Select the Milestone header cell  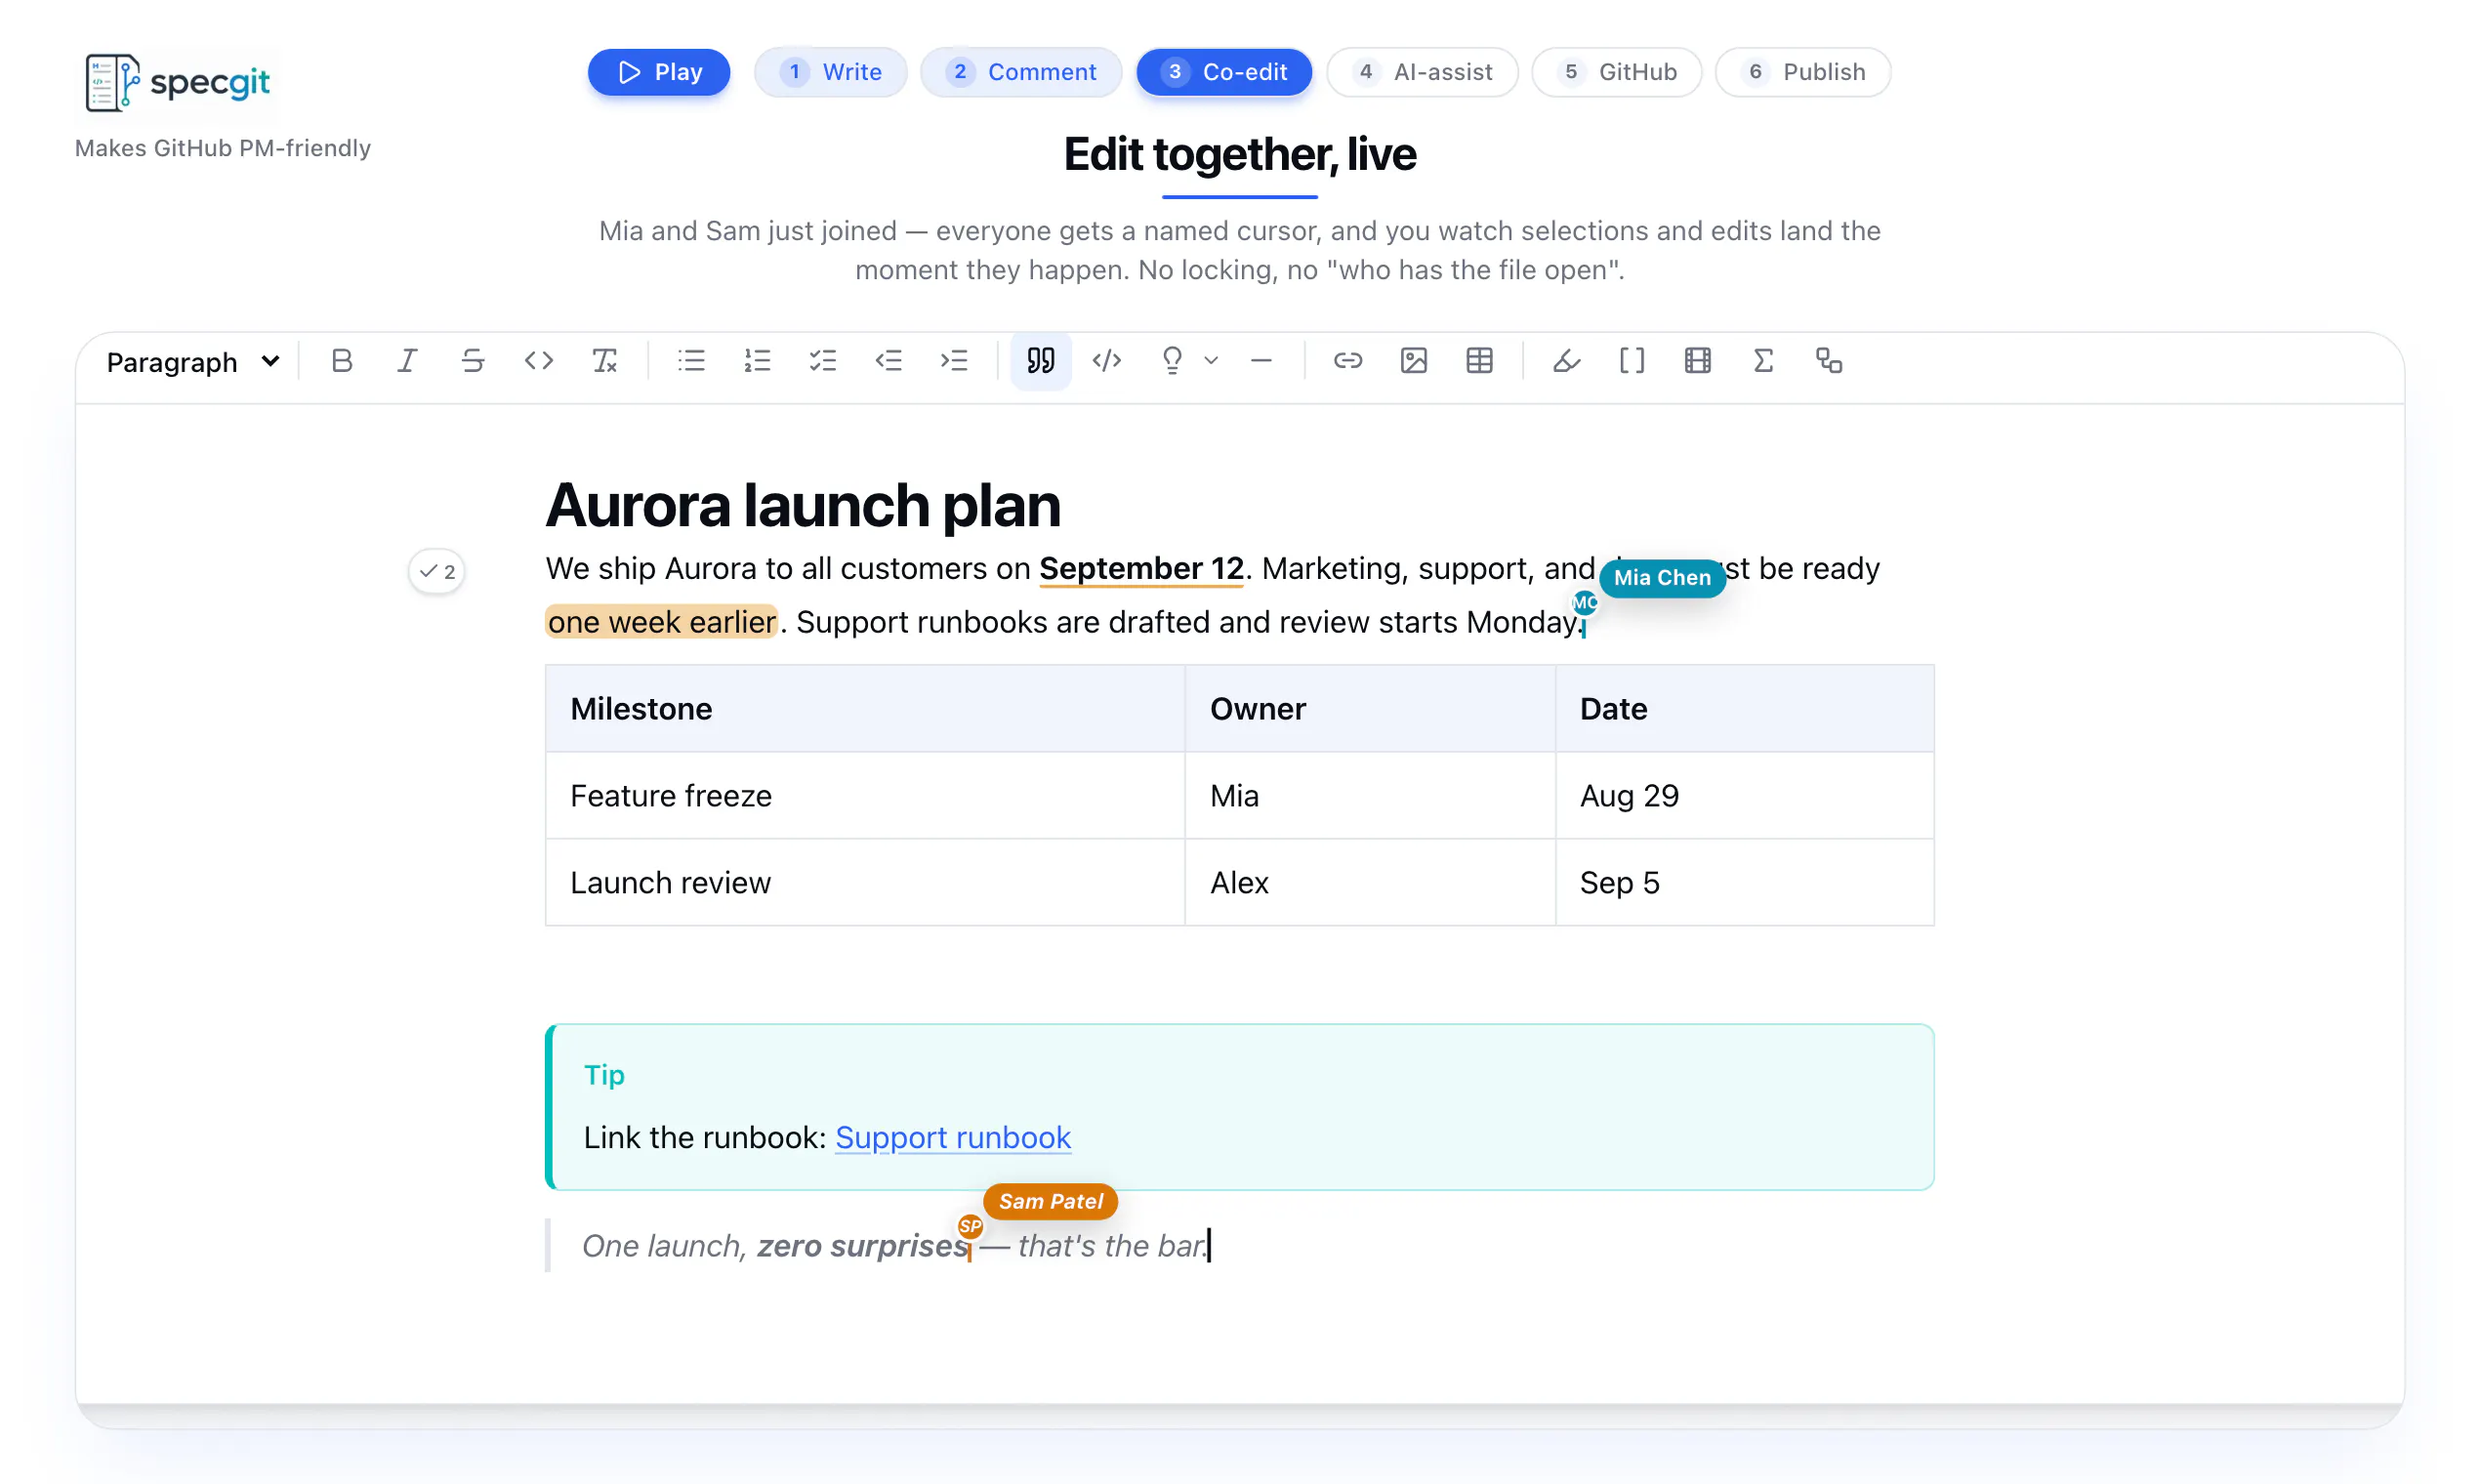point(865,709)
